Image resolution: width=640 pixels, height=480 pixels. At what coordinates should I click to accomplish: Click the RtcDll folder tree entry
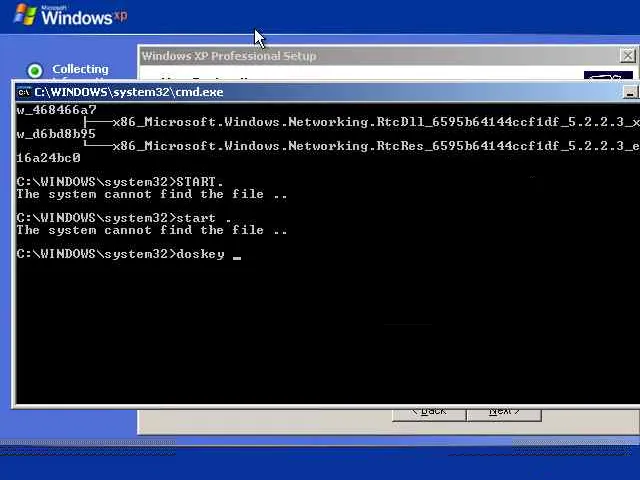[376, 122]
